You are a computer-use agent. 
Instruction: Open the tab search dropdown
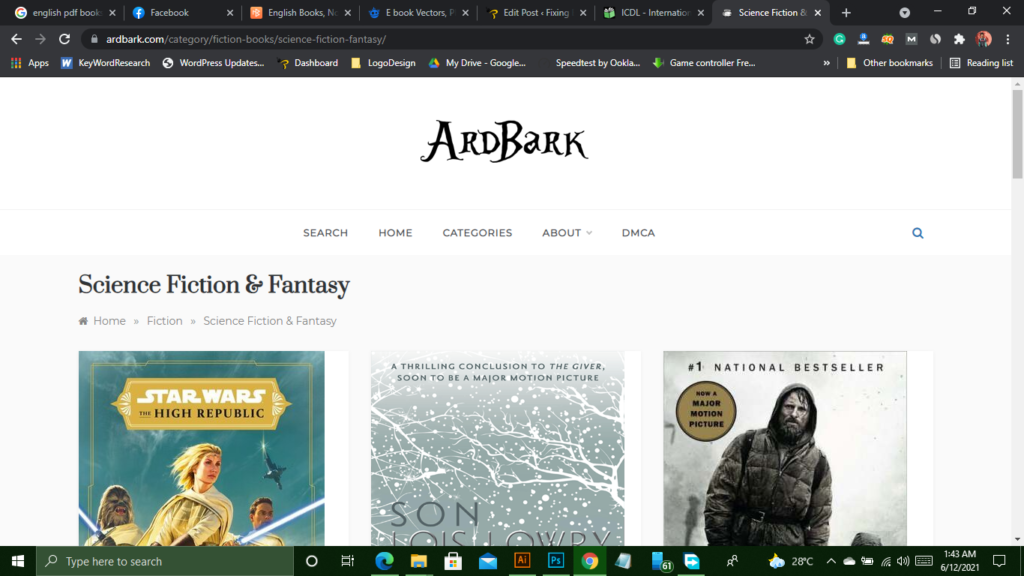(904, 12)
